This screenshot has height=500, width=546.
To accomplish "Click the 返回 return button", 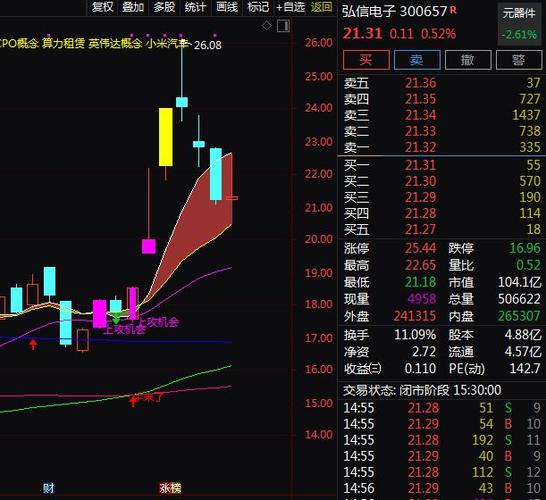I will (321, 7).
